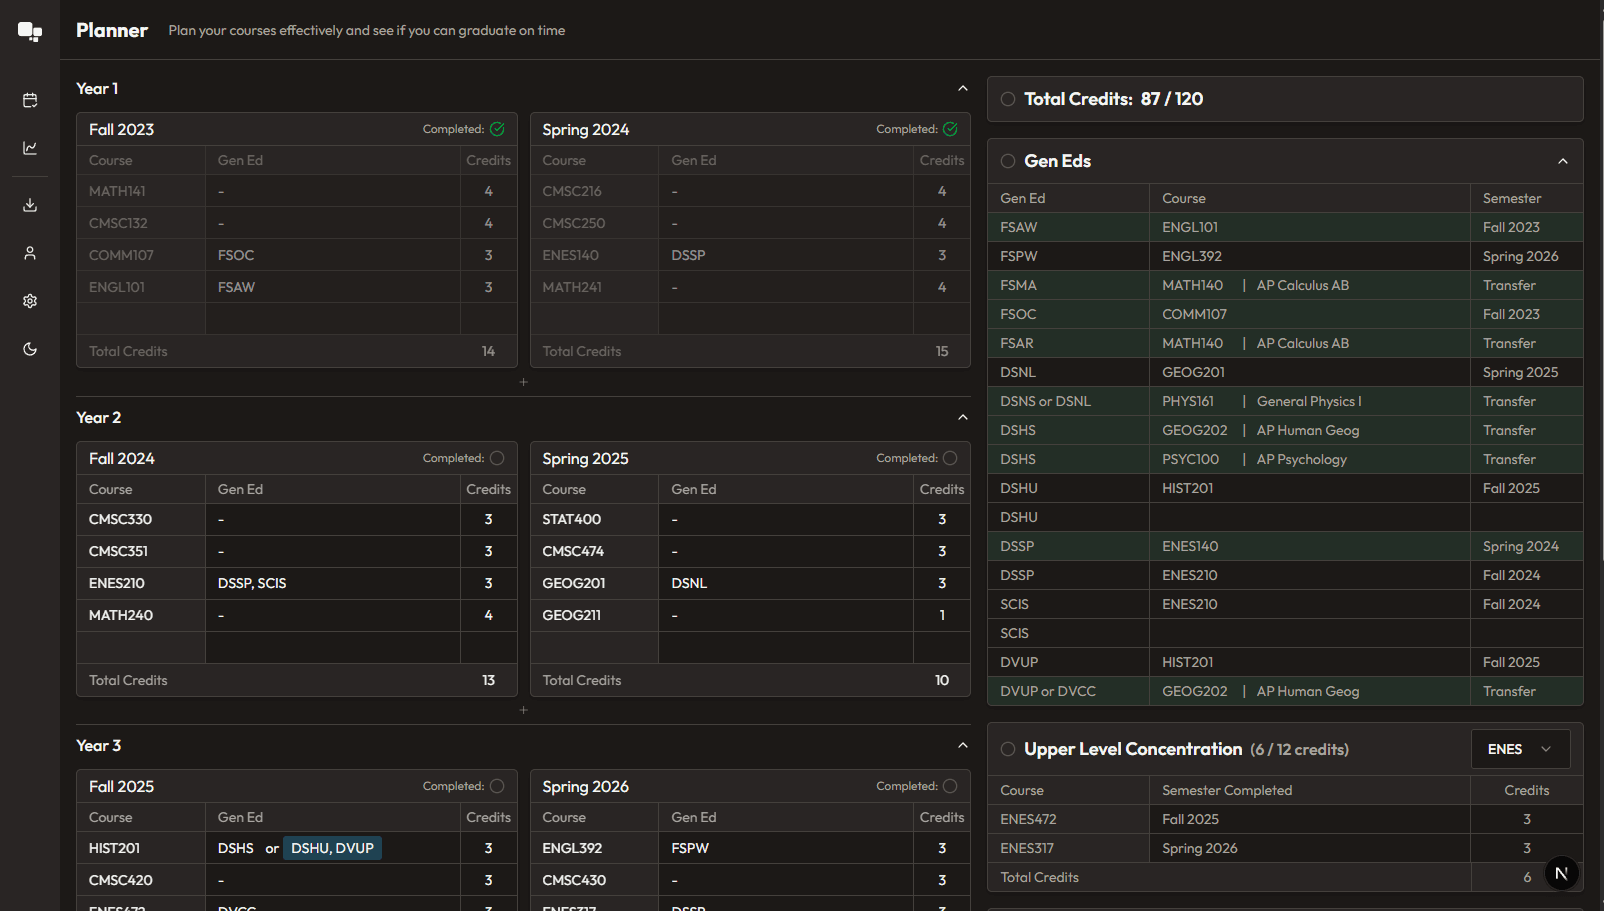1604x911 pixels.
Task: Click the Planner page title
Action: pos(112,30)
